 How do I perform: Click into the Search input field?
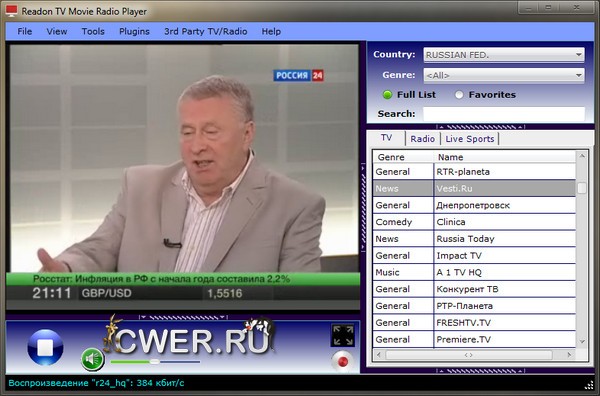coord(504,114)
